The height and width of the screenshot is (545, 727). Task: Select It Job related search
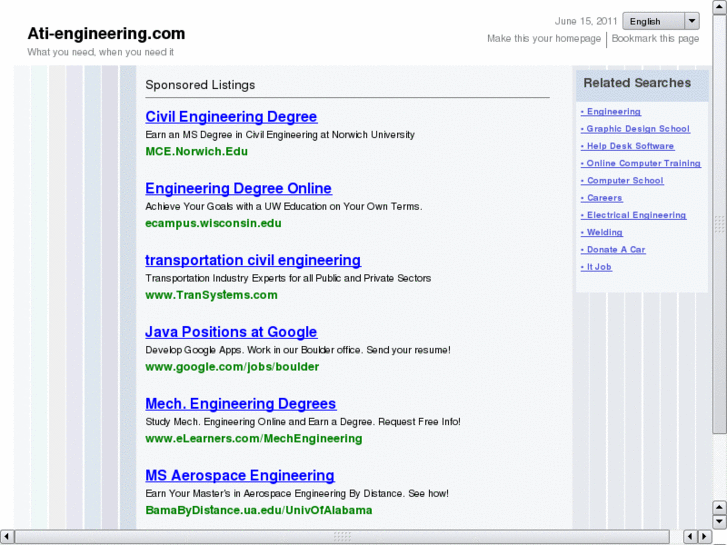click(x=596, y=267)
